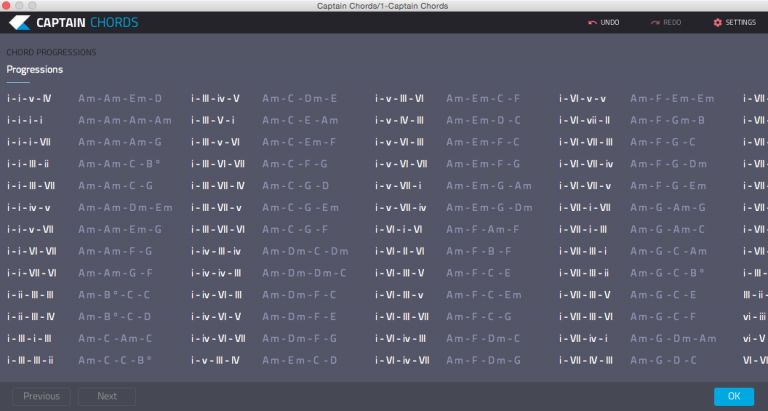768x411 pixels.
Task: Choose progression i - iv - VI - VII
Action: [x=218, y=338]
